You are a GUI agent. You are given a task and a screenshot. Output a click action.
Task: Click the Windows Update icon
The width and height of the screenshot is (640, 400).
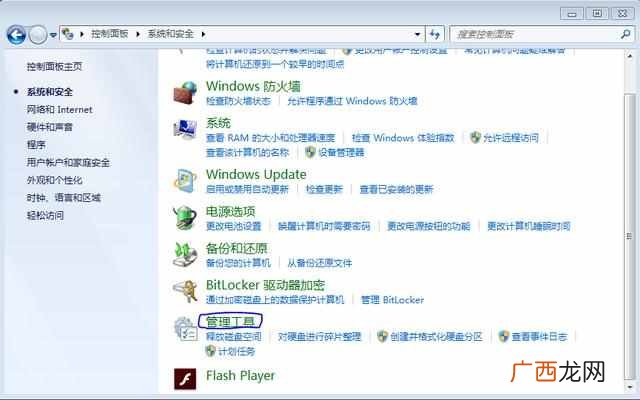(x=185, y=181)
